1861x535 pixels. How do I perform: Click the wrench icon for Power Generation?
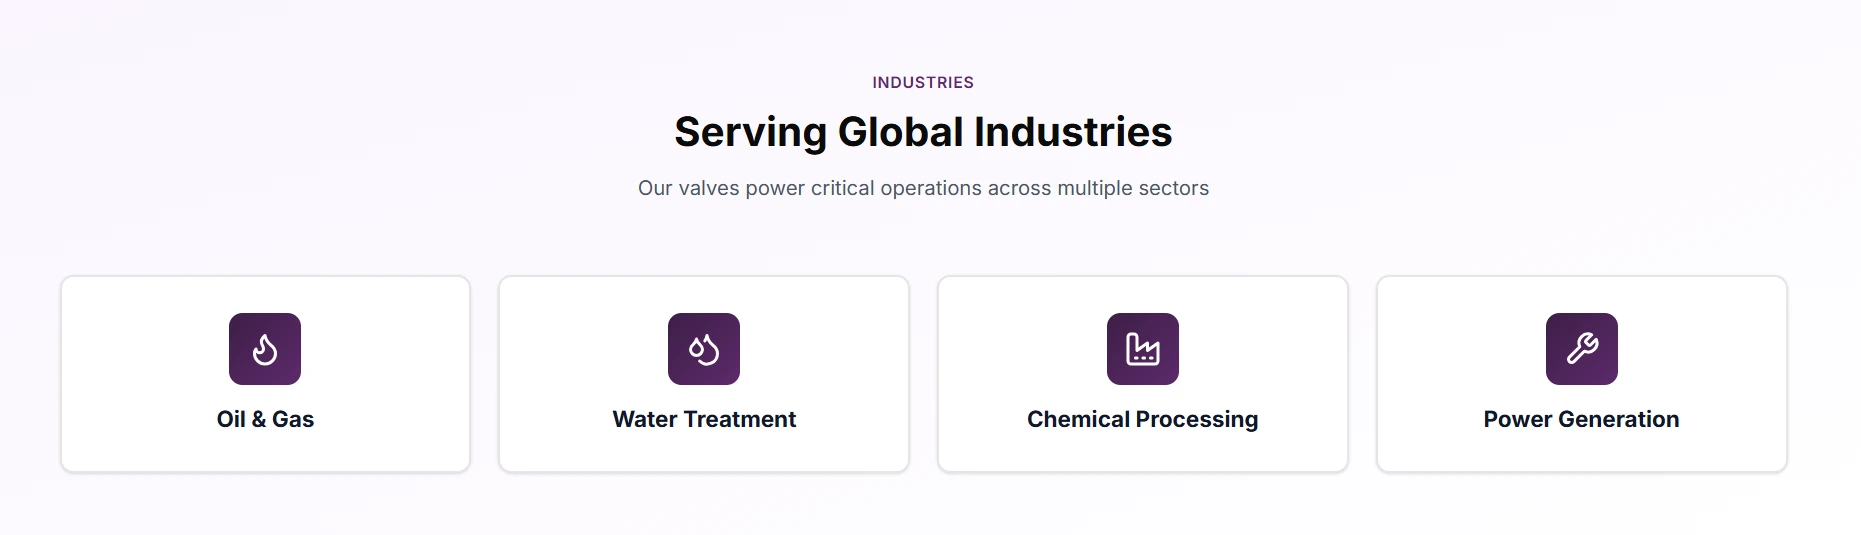pos(1582,349)
